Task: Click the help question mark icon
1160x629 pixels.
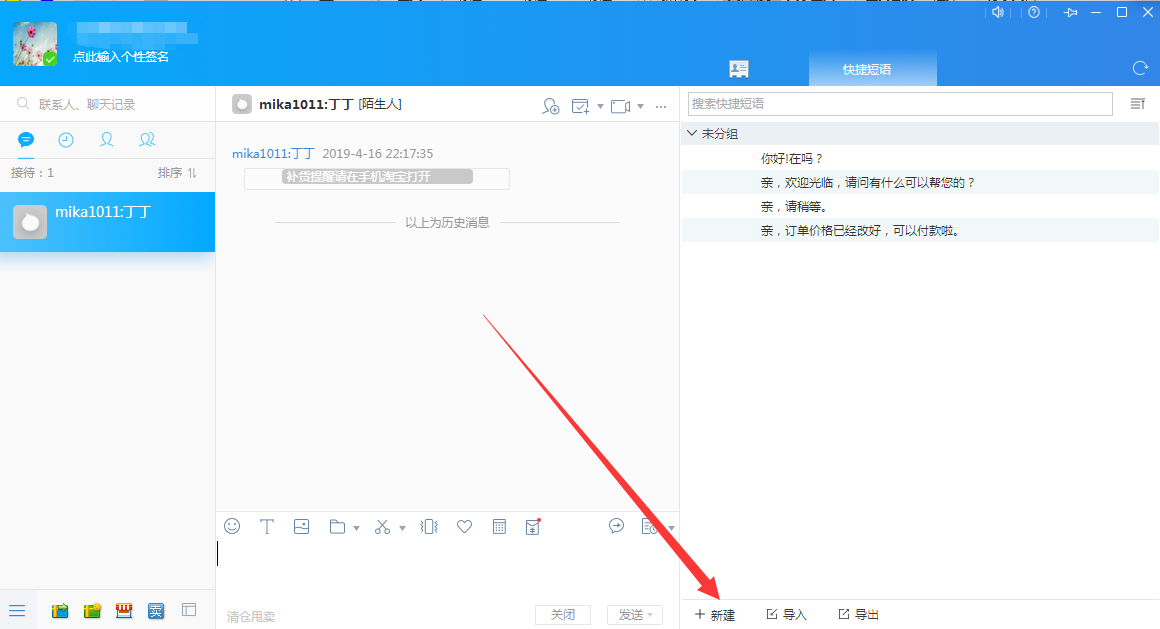Action: click(1034, 13)
